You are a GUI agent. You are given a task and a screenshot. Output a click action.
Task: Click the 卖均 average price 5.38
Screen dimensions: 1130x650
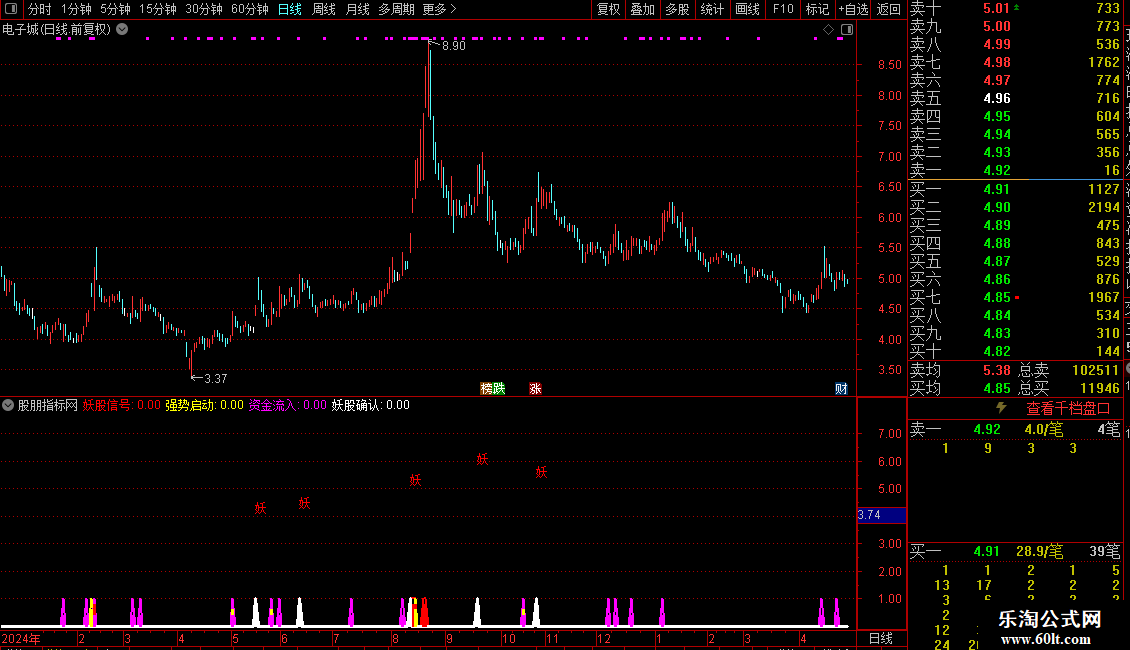point(997,370)
